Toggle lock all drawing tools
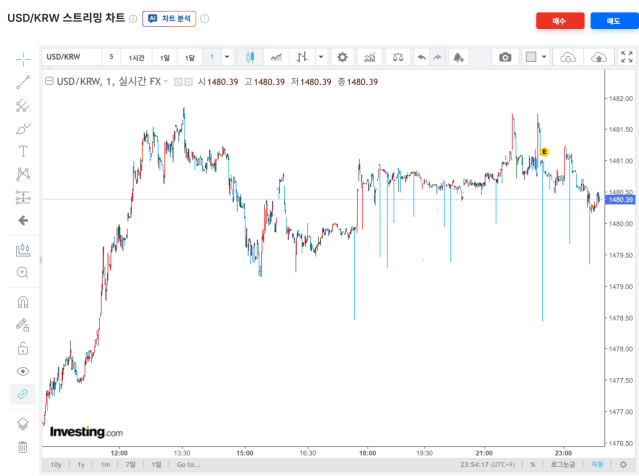The height and width of the screenshot is (476, 639). coord(23,348)
